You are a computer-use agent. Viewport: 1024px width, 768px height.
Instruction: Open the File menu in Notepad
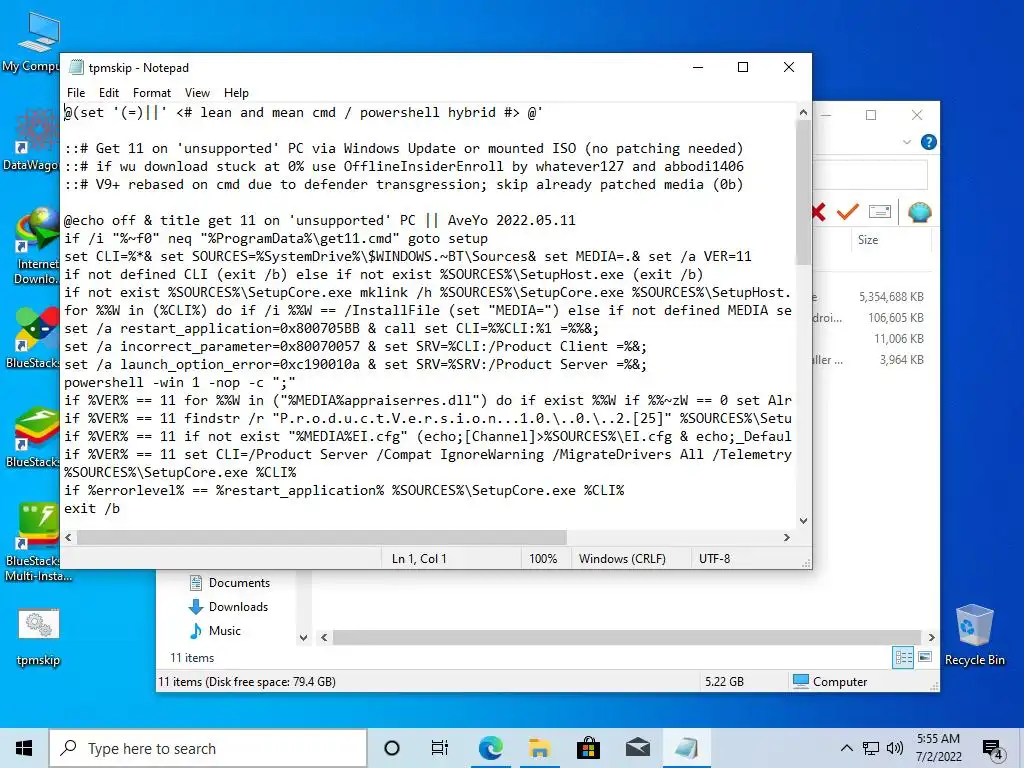pyautogui.click(x=76, y=93)
